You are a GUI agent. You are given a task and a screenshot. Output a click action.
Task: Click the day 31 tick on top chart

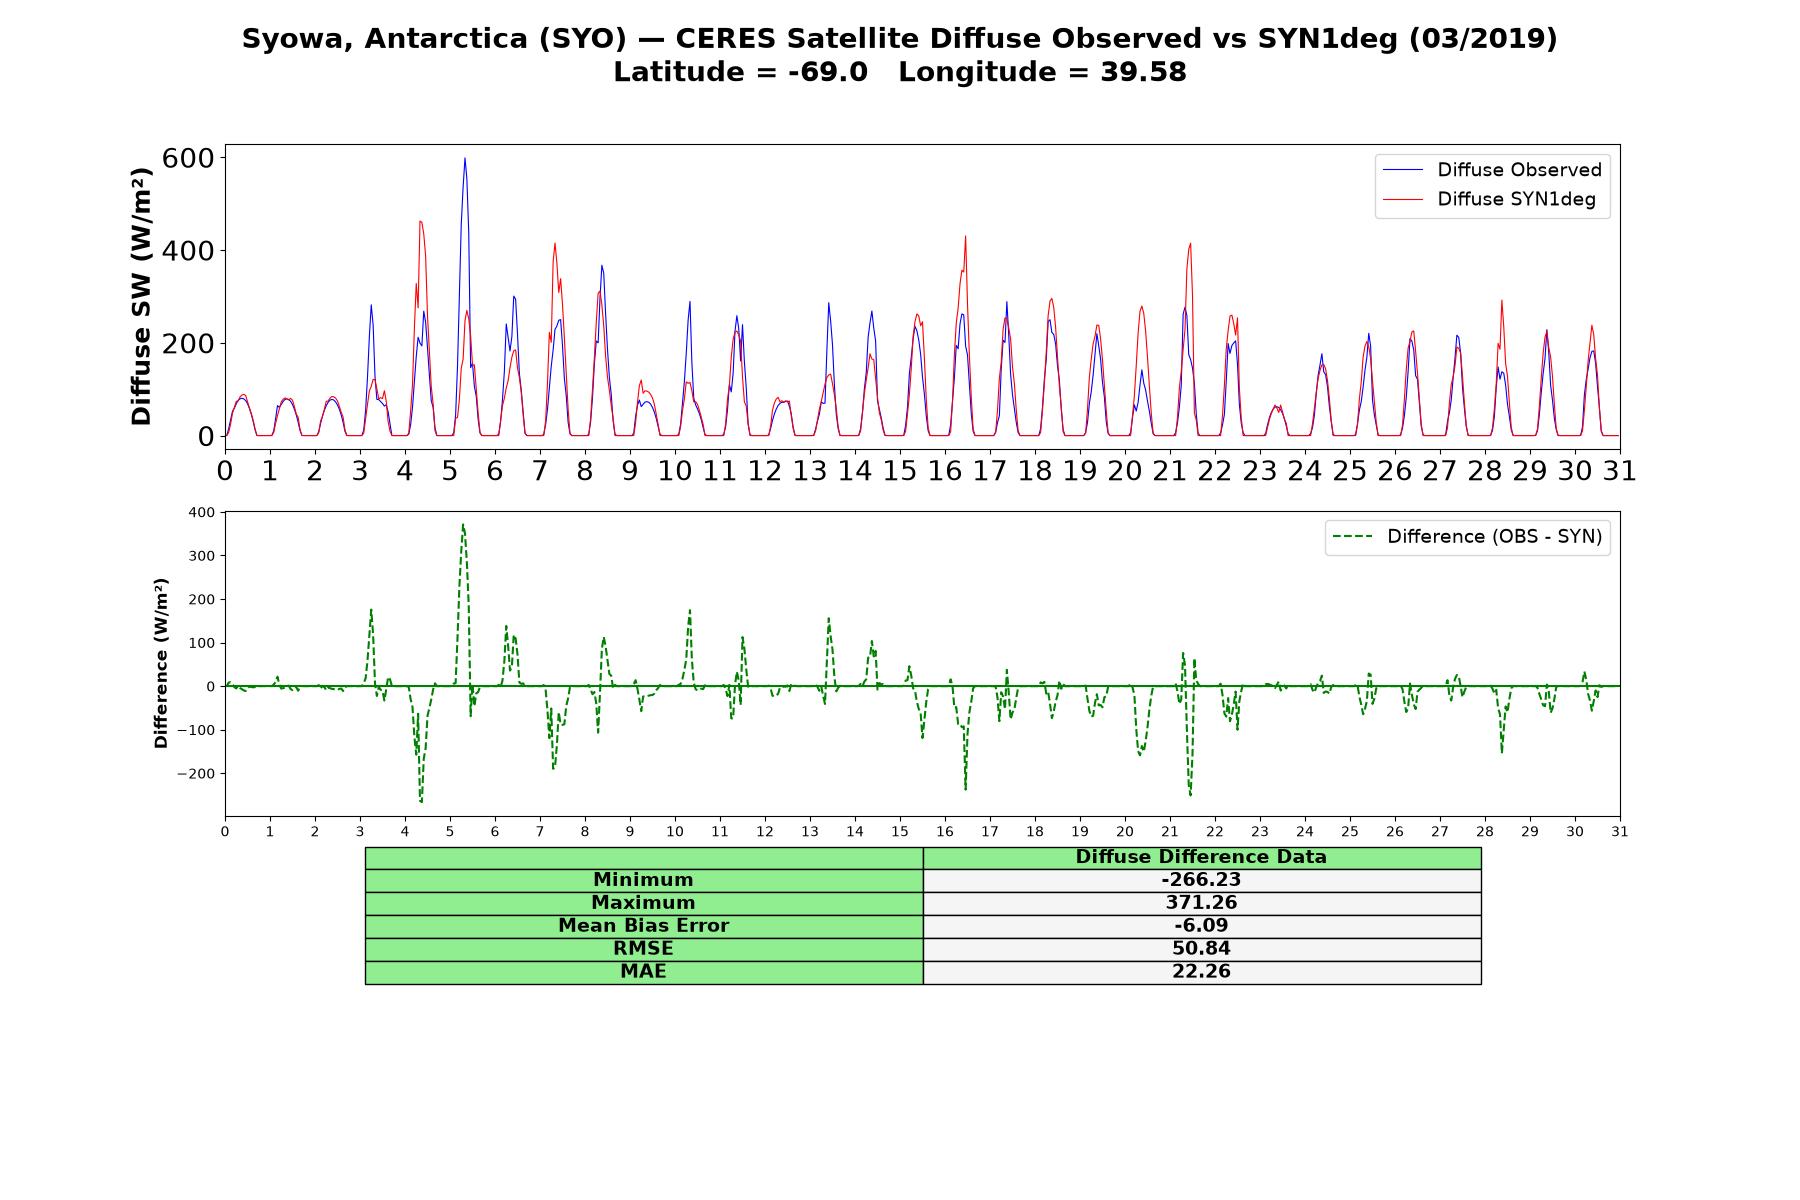click(1619, 471)
